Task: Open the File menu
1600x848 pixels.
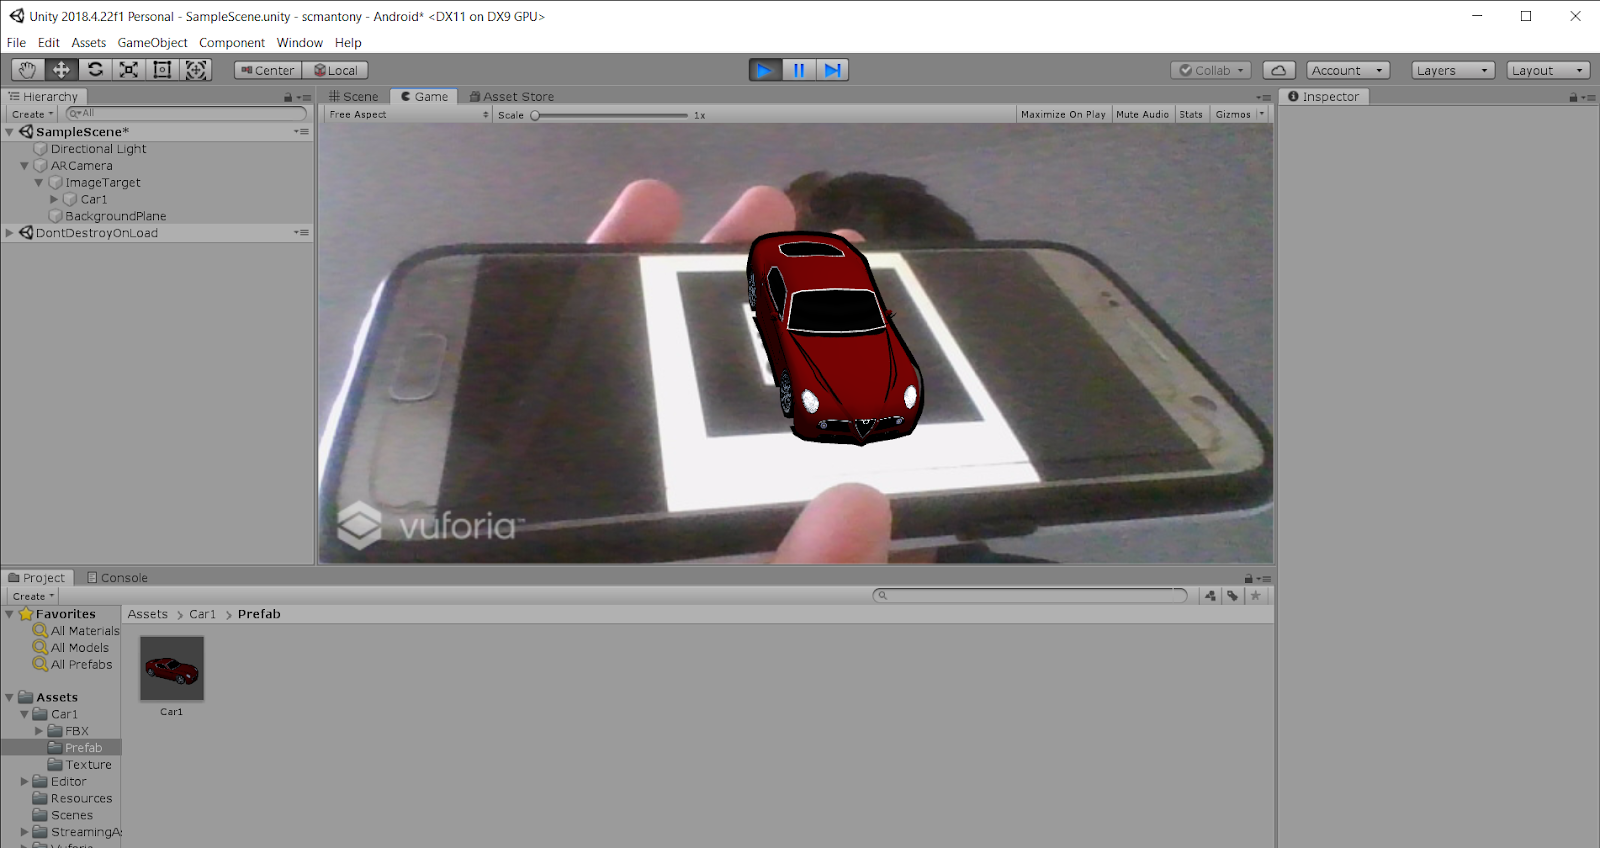Action: pos(16,43)
